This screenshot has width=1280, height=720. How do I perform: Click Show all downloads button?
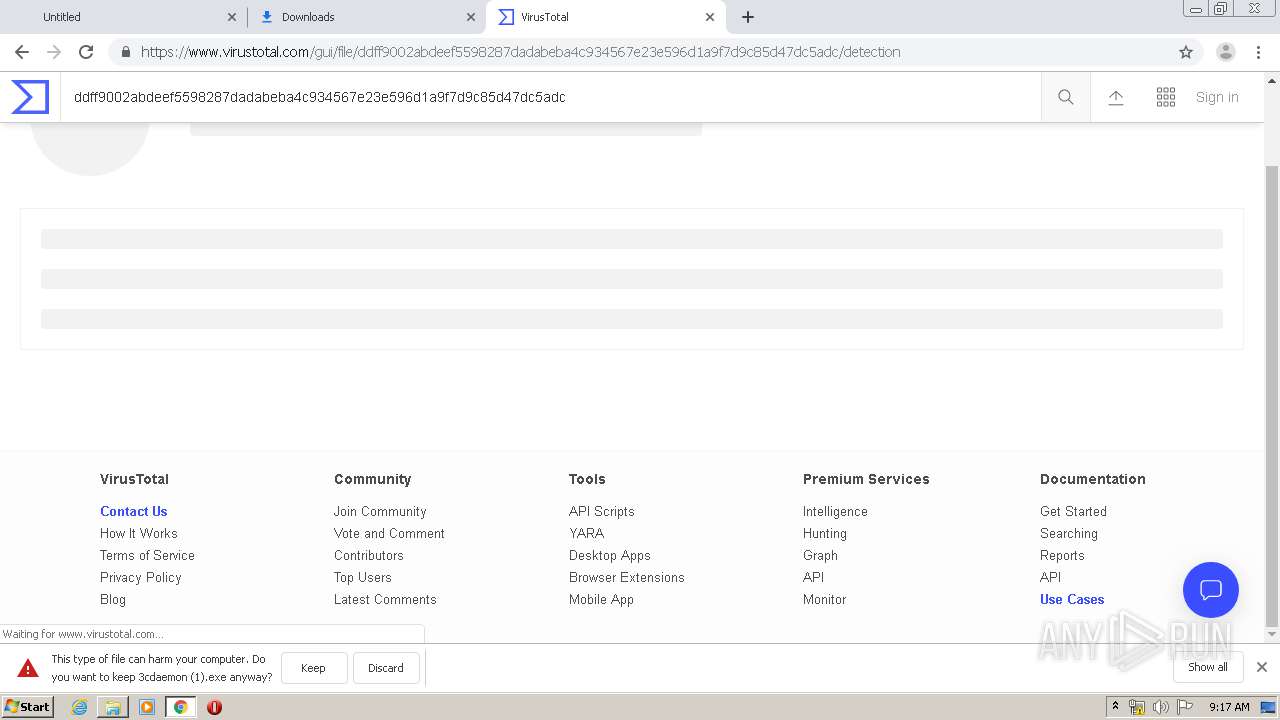[x=1207, y=667]
